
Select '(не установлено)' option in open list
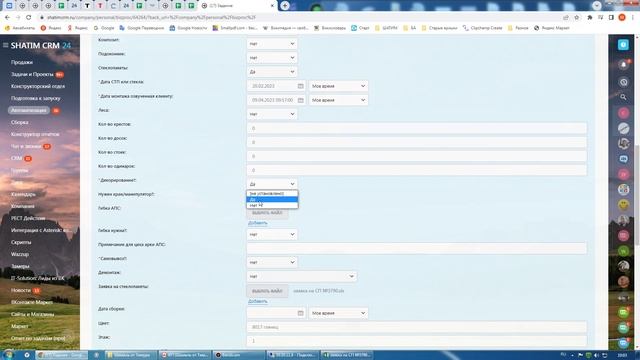coord(272,193)
